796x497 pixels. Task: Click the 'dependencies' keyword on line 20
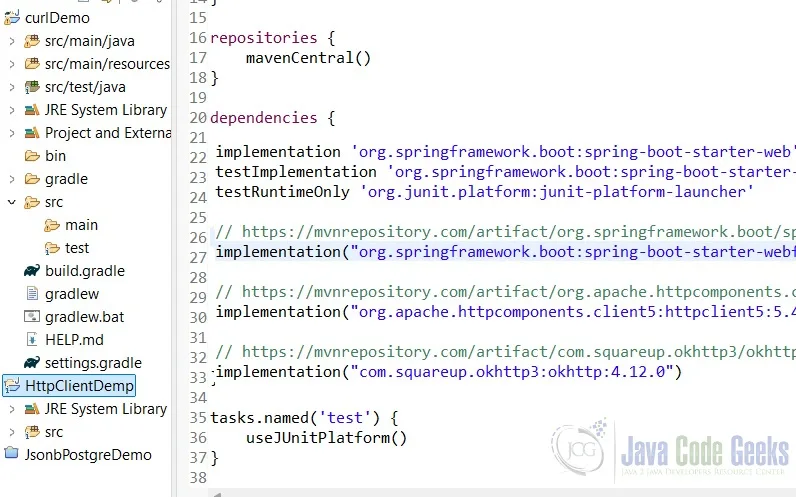tap(263, 118)
